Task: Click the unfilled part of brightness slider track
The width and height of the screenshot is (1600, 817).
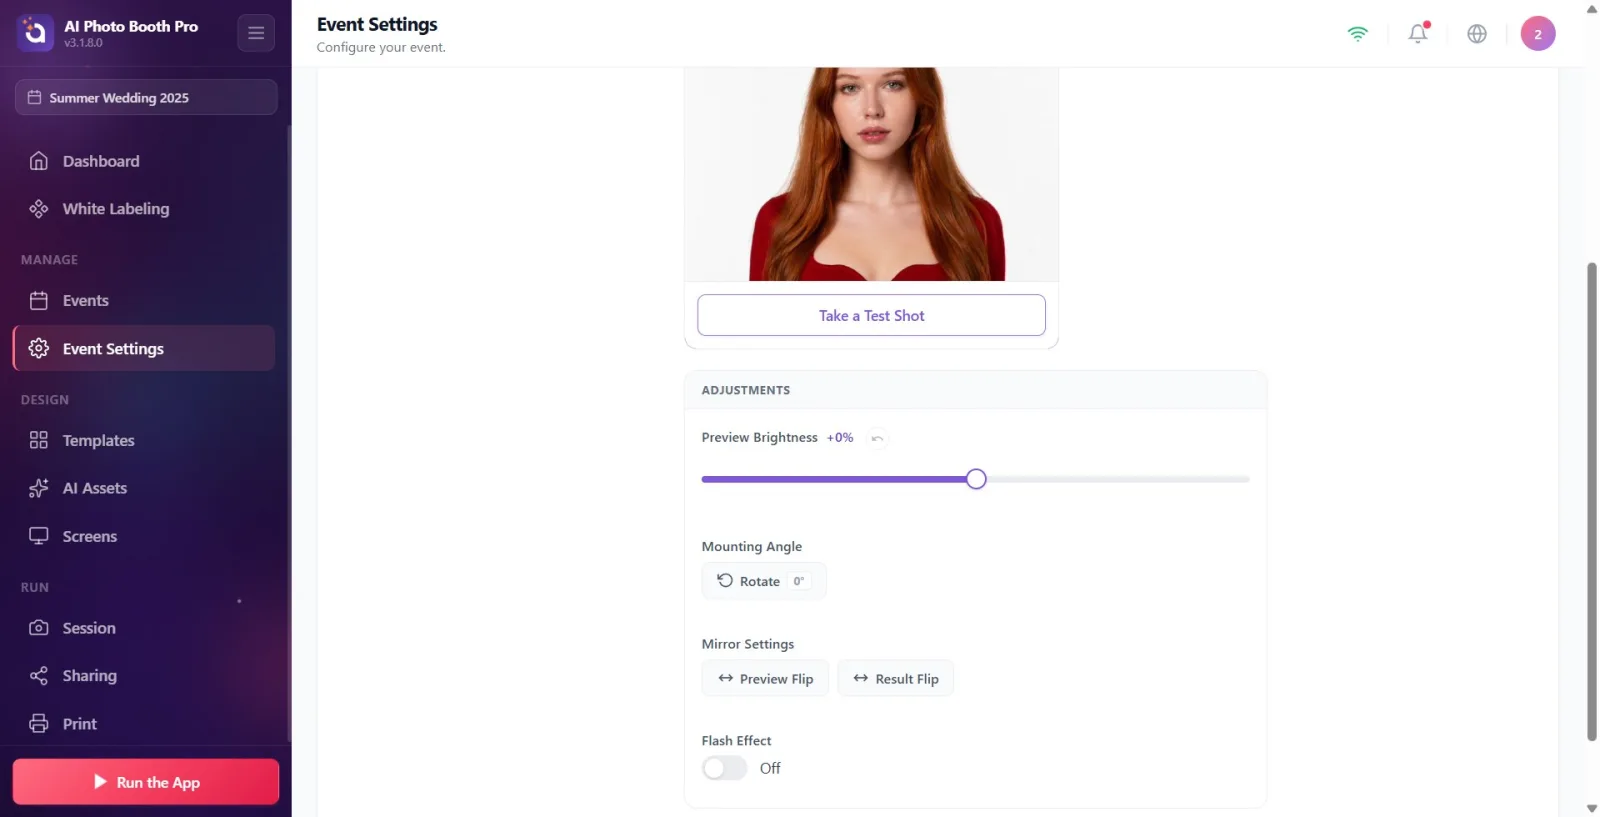Action: 1118,479
